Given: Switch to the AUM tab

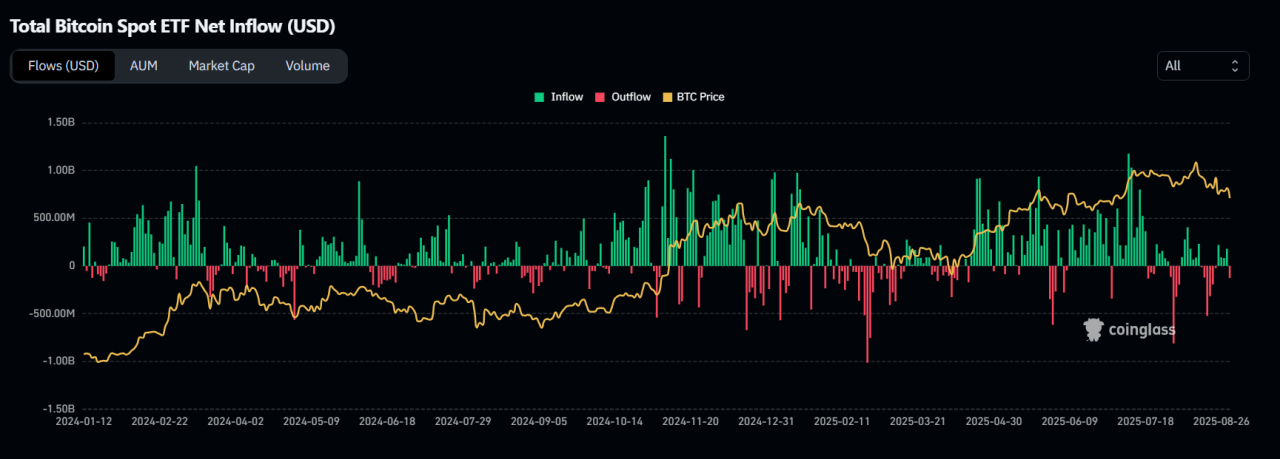Looking at the screenshot, I should click(144, 66).
